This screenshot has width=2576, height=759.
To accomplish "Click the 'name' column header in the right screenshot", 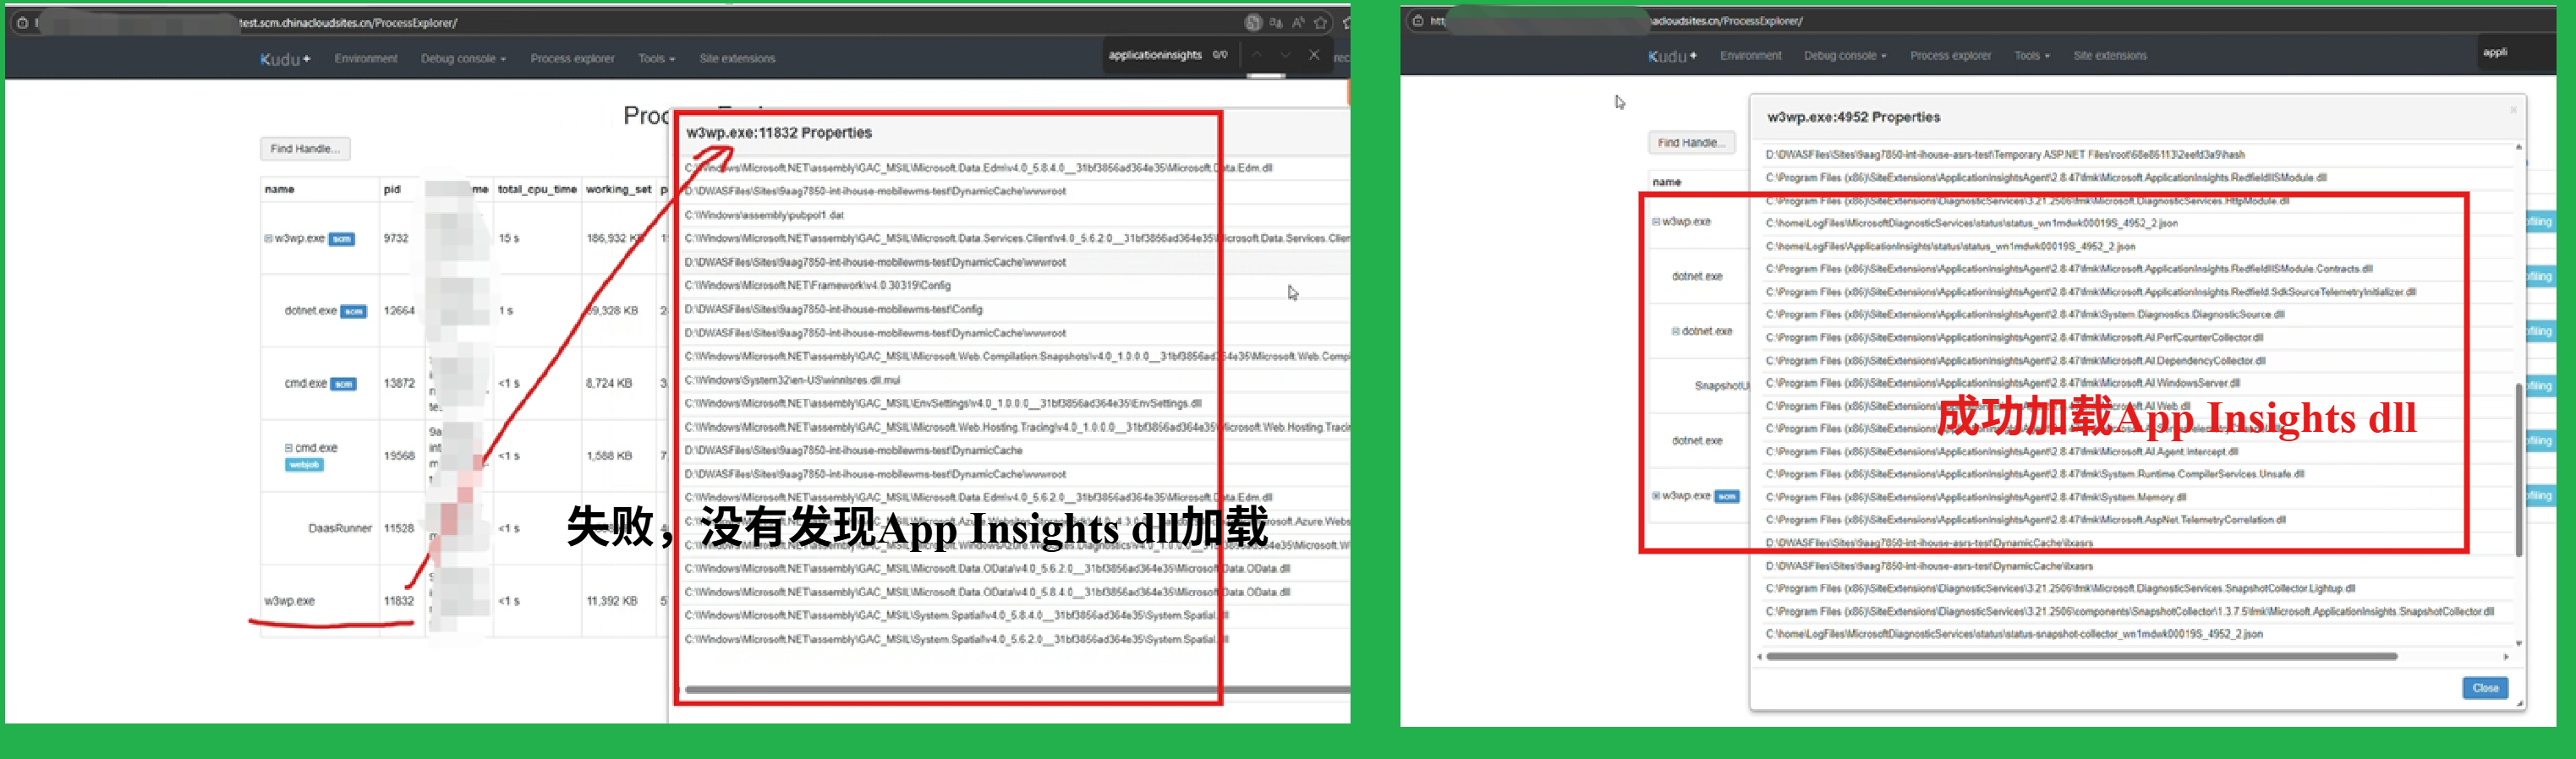I will [x=1666, y=182].
